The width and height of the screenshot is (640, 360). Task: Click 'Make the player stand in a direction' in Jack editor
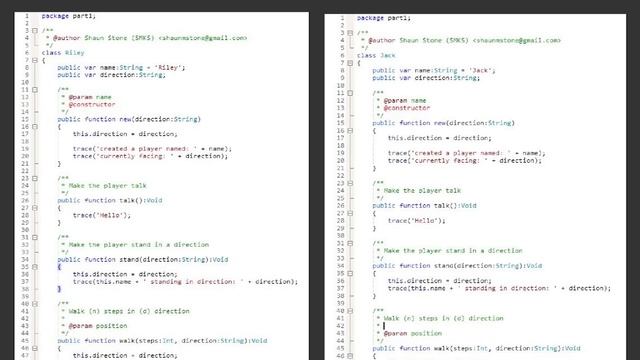(x=453, y=251)
